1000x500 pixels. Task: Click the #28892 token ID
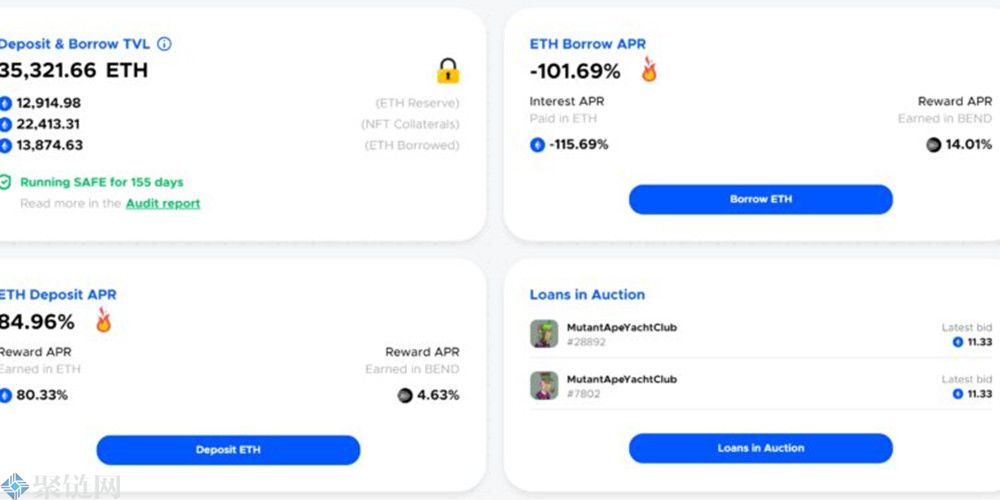[586, 342]
